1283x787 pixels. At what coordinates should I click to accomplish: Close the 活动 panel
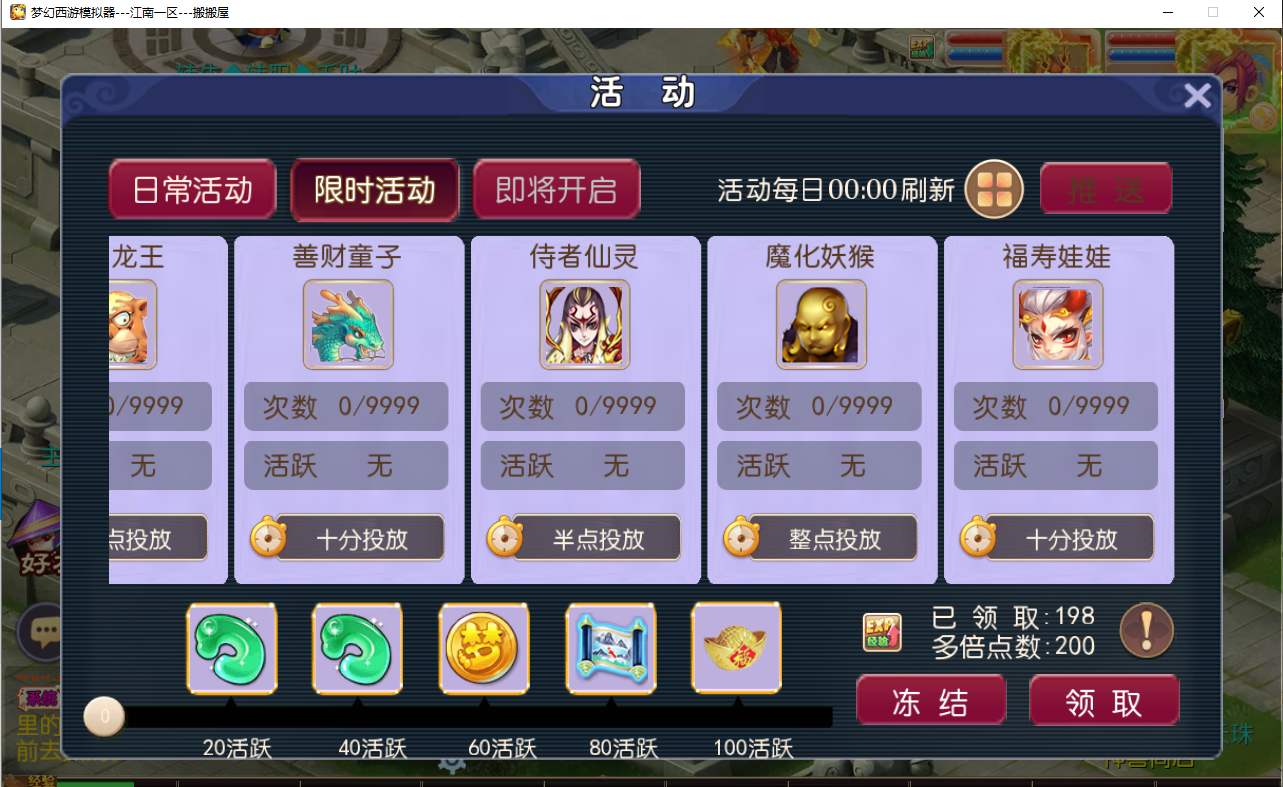coord(1197,96)
